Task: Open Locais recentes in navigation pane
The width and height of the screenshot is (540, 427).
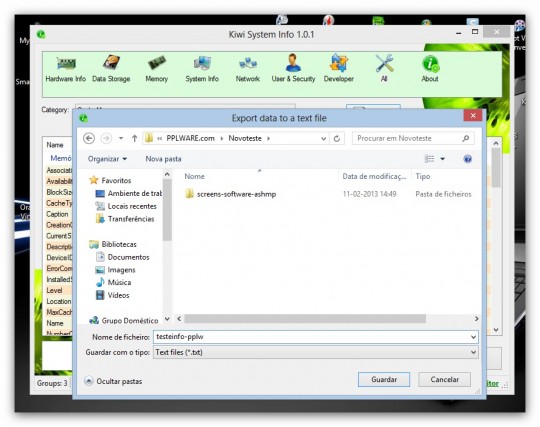Action: (126, 206)
